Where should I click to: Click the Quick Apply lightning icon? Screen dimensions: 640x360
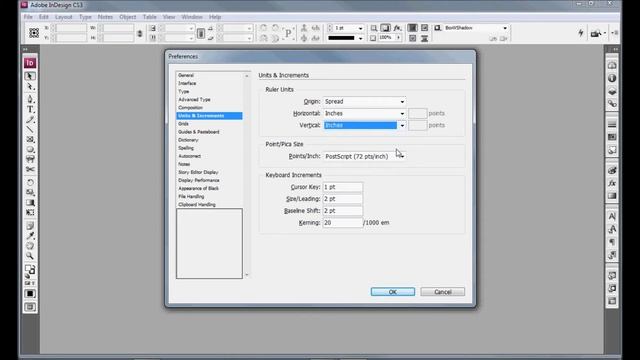point(581,33)
